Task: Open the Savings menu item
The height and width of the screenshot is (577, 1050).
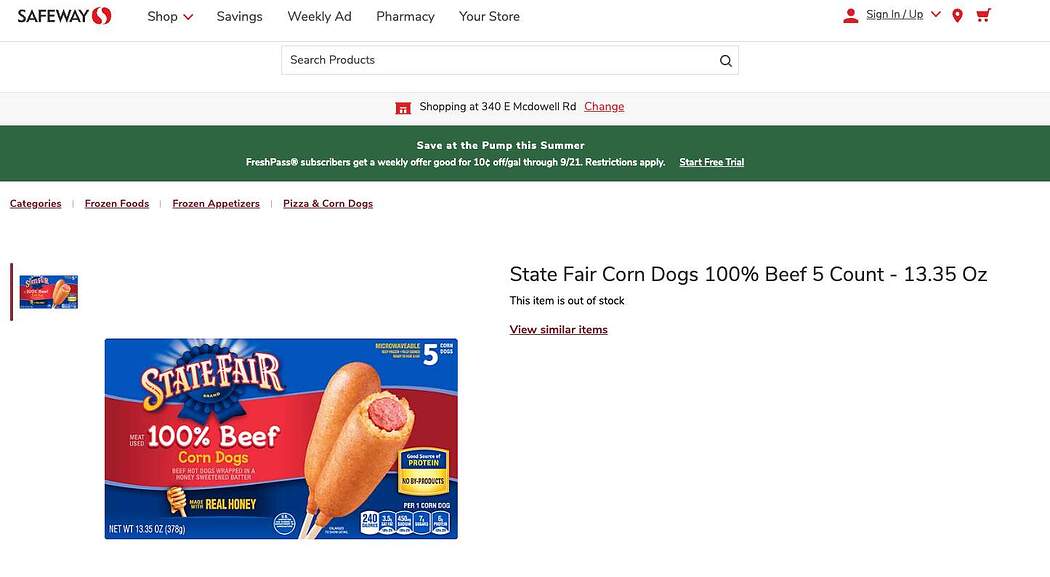Action: (239, 16)
